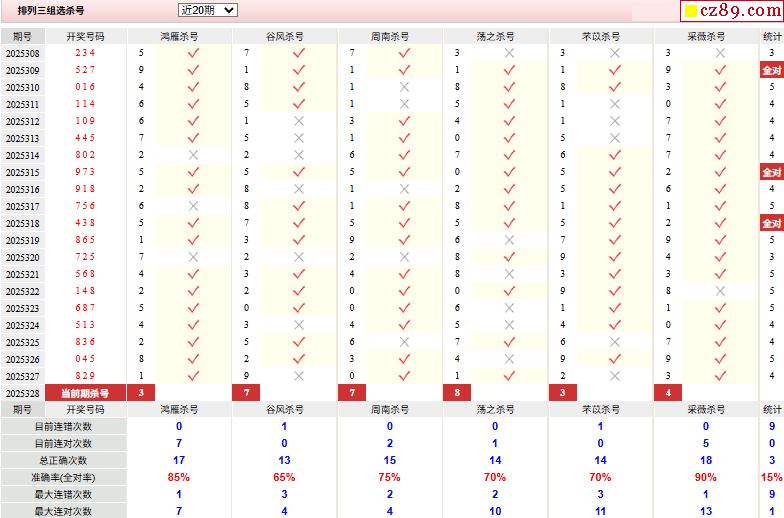Click the check mark for 采薇杀号 in row 2025309

click(721, 70)
